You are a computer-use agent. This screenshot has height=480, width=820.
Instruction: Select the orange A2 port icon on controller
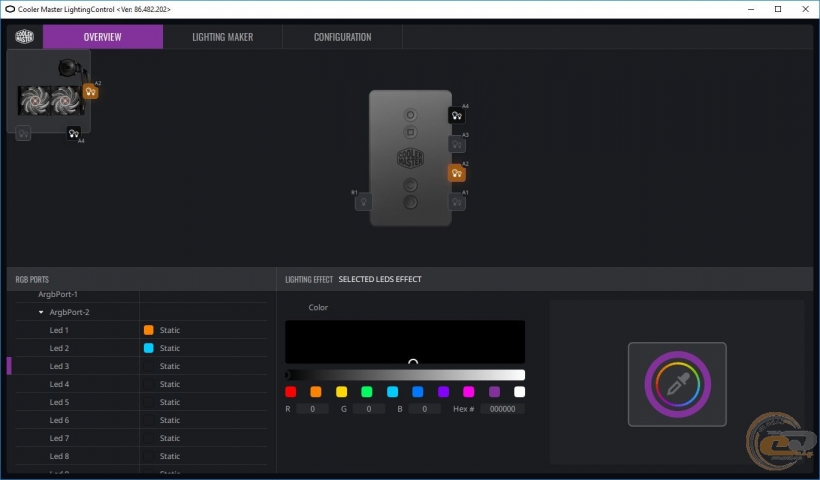(x=457, y=173)
